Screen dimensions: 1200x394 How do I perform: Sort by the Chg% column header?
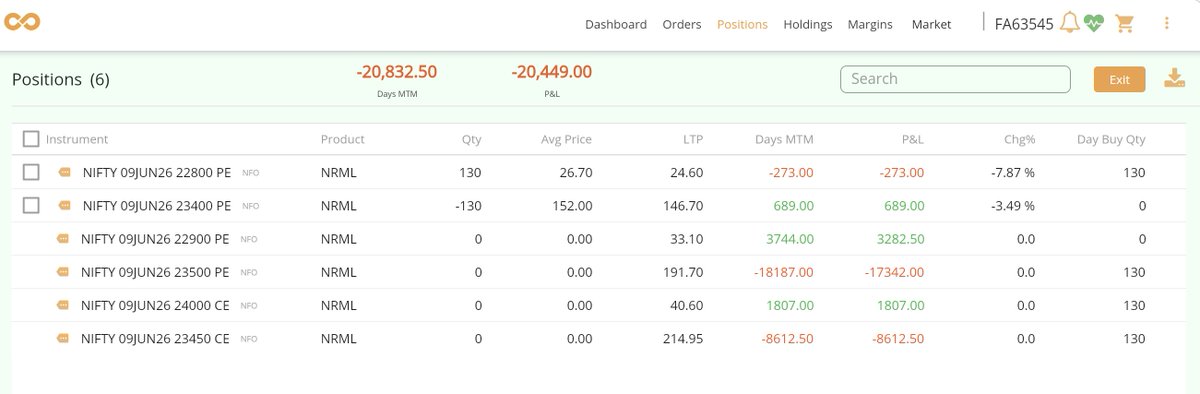[x=1019, y=139]
